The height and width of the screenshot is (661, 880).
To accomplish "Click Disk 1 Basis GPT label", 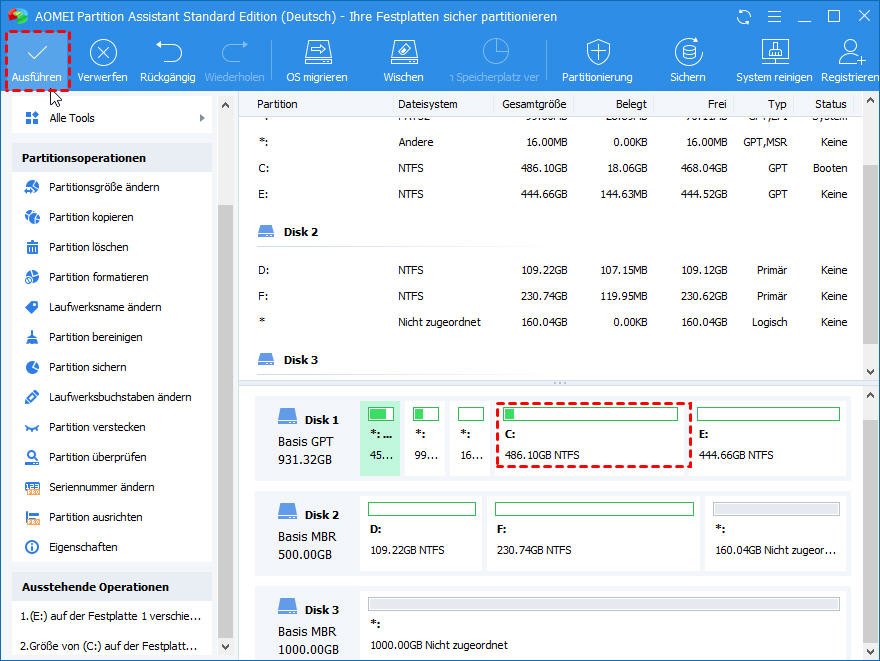I will point(308,439).
